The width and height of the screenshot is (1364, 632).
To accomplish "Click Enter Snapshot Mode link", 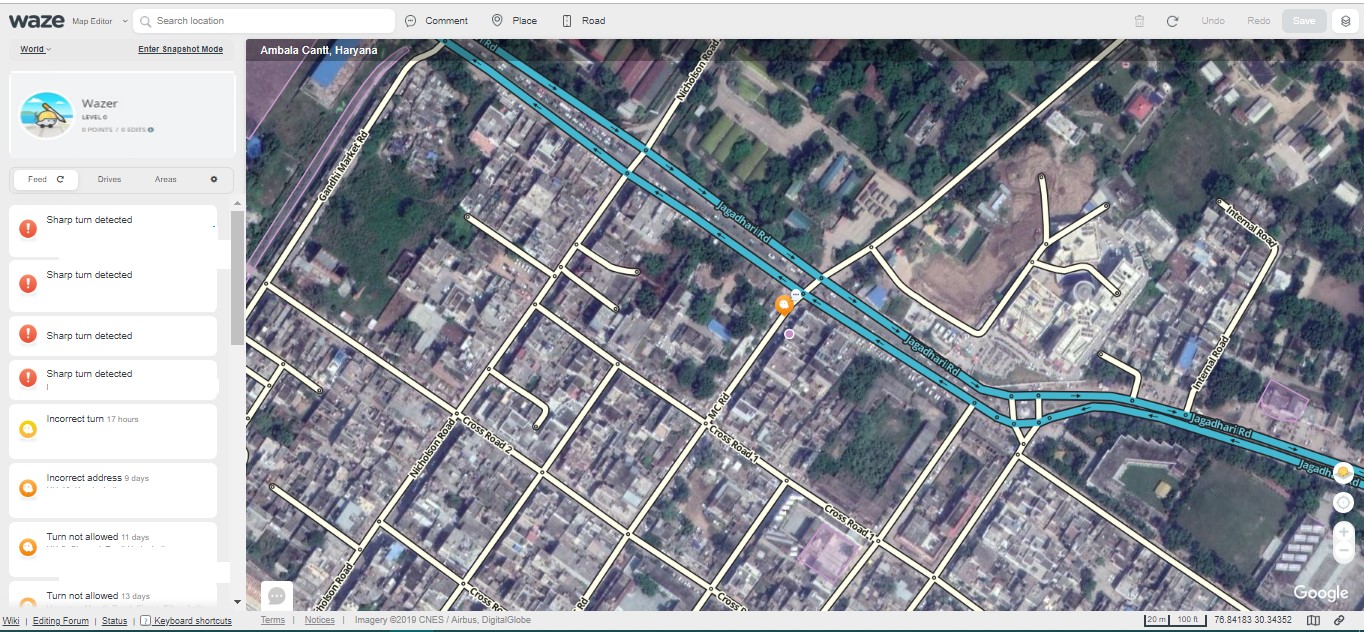I will 180,49.
